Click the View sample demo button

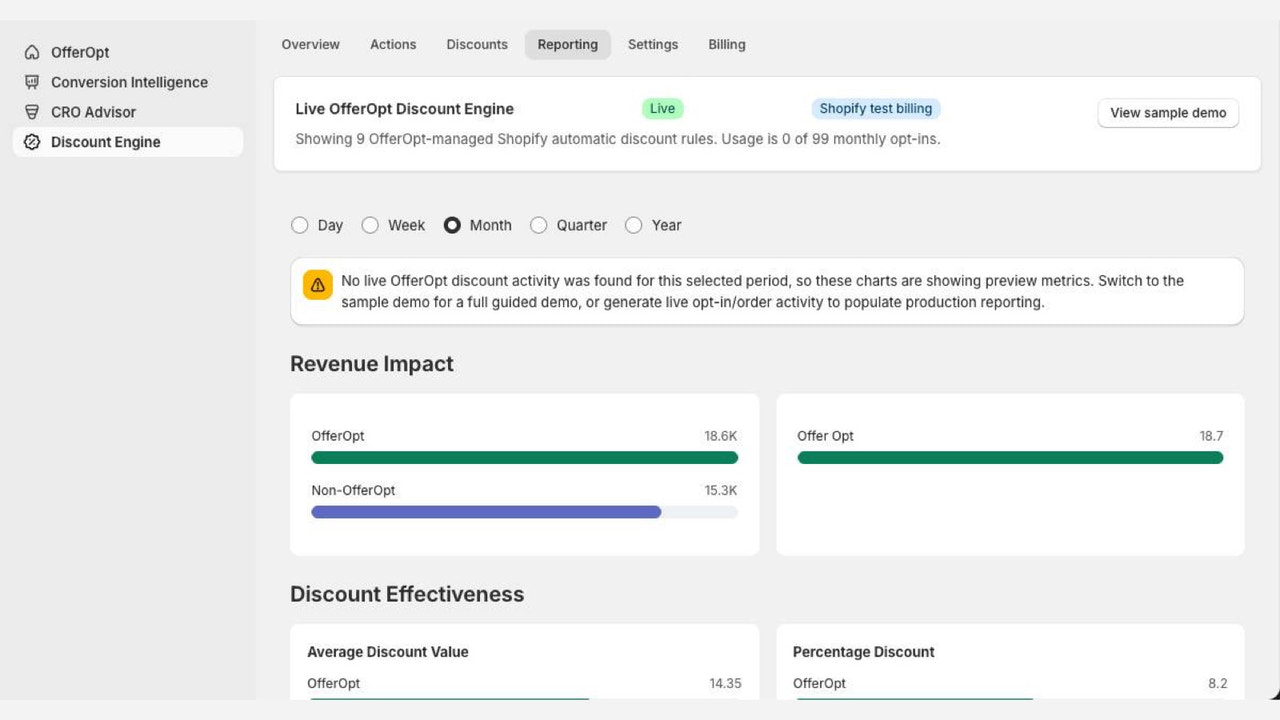pos(1168,112)
